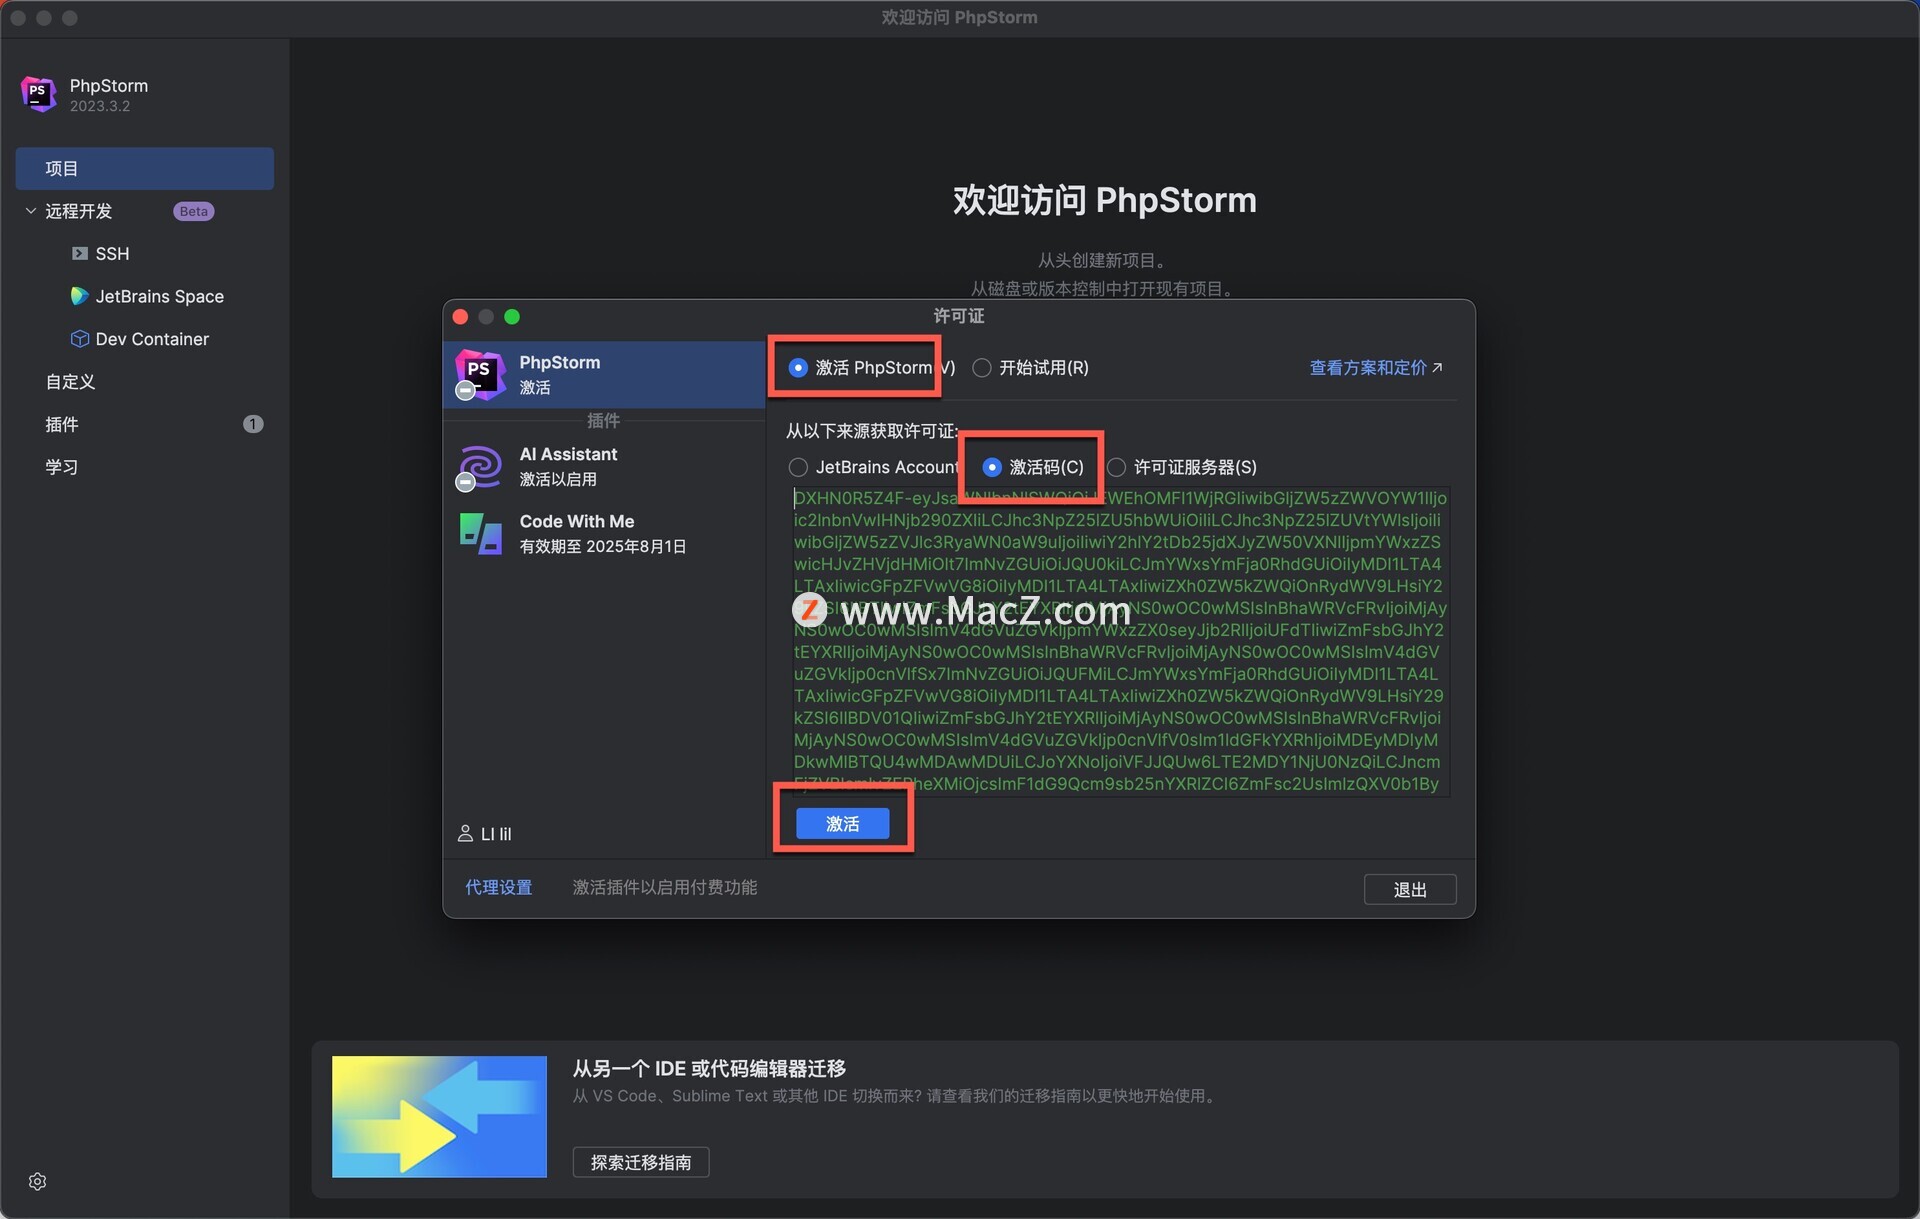1920x1219 pixels.
Task: Open 查看方案和定价 link
Action: 1376,368
